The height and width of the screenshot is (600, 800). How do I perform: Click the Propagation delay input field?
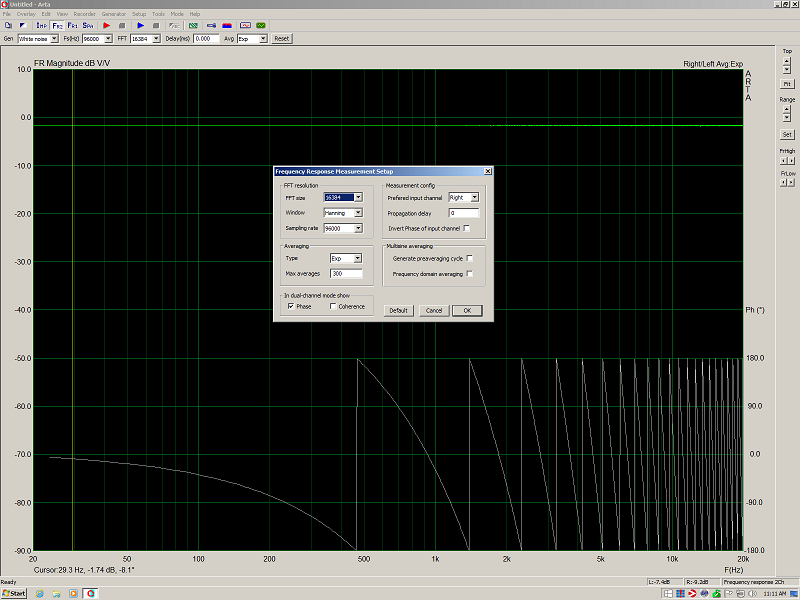click(464, 213)
